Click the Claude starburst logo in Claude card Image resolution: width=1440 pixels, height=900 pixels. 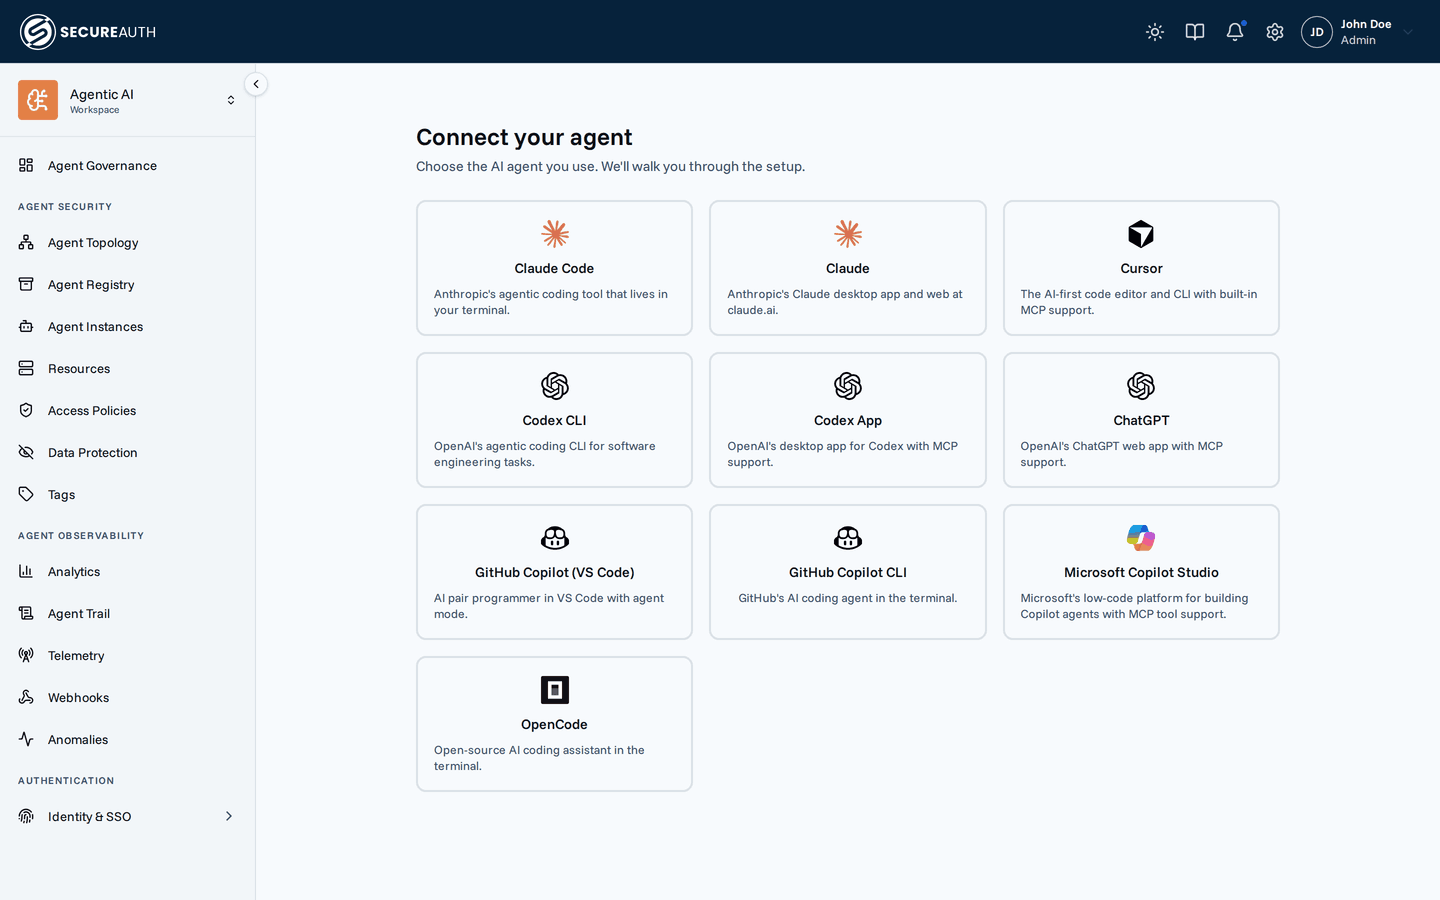[x=848, y=234]
